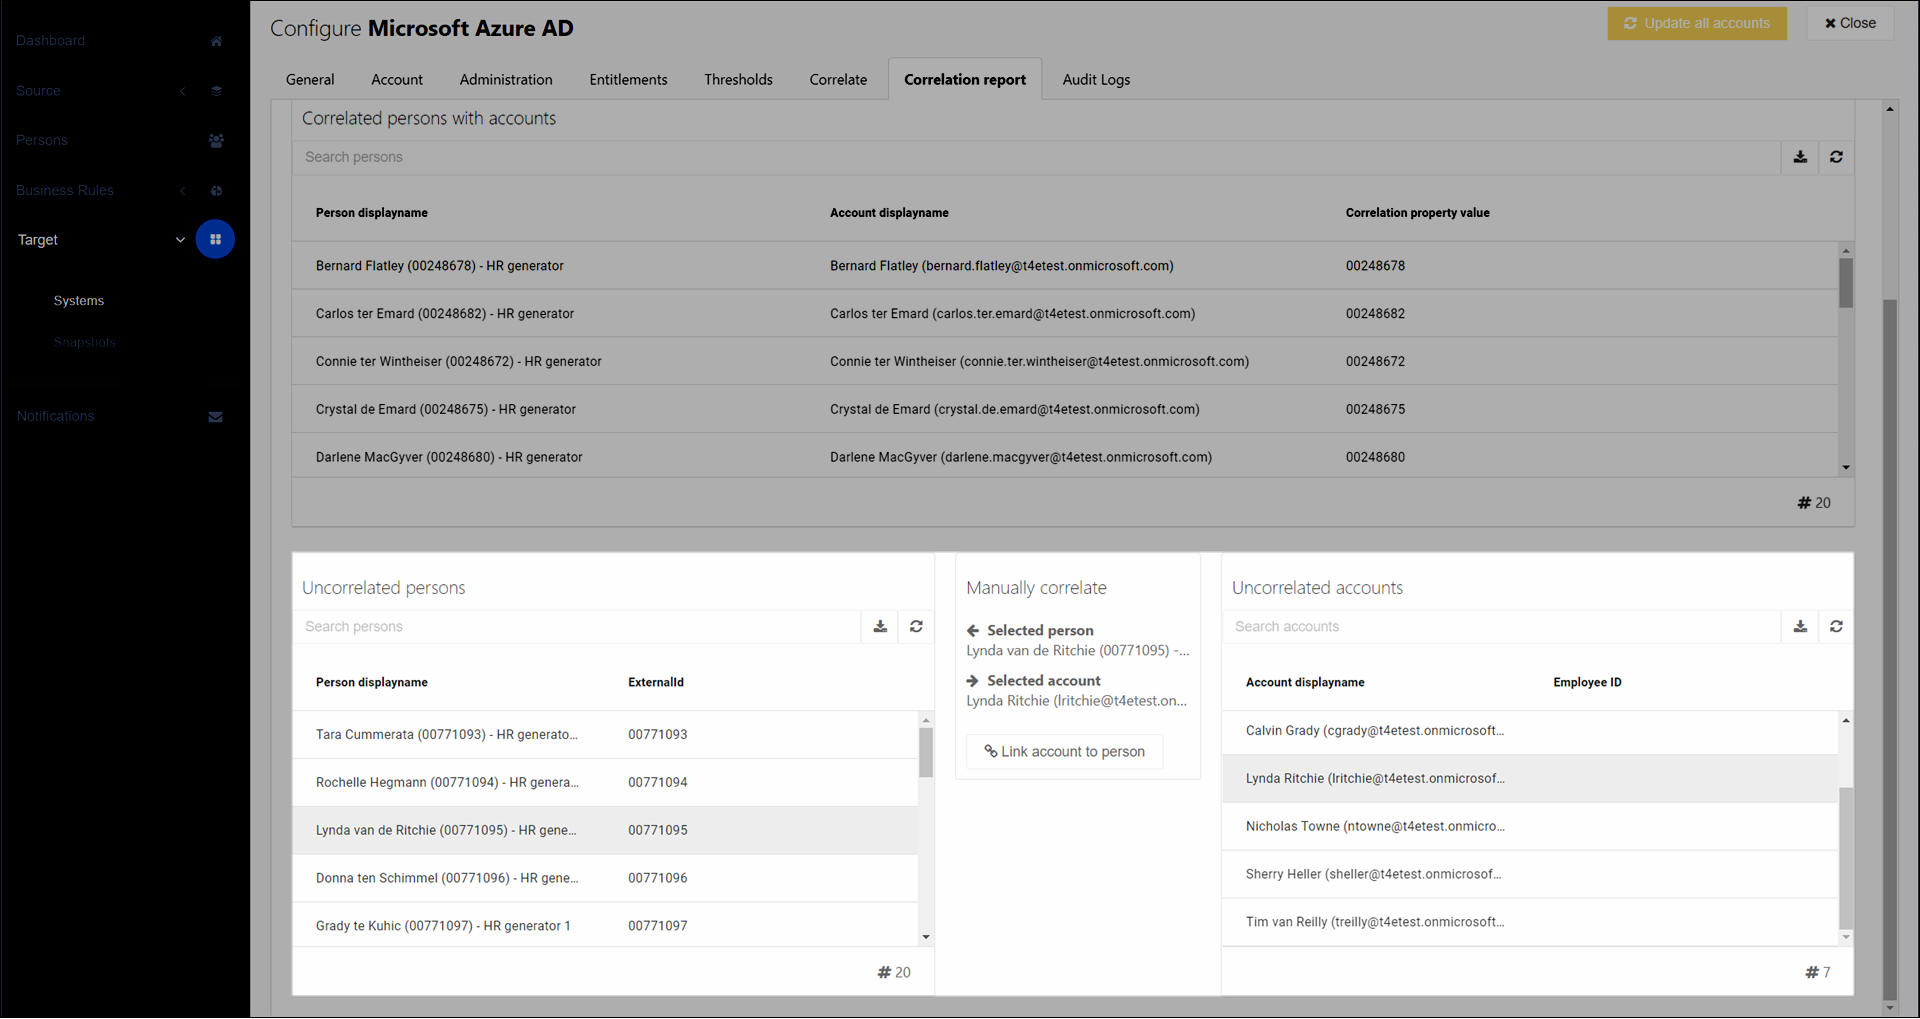
Task: Click the uncorrelated persons scroll down arrow
Action: tap(926, 938)
